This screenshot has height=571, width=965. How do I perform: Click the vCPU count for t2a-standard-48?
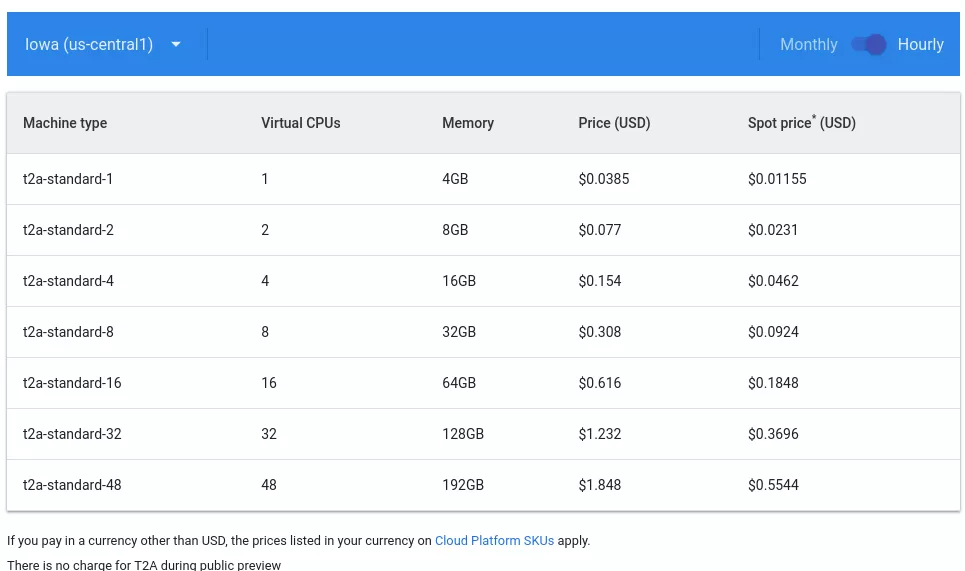(269, 485)
